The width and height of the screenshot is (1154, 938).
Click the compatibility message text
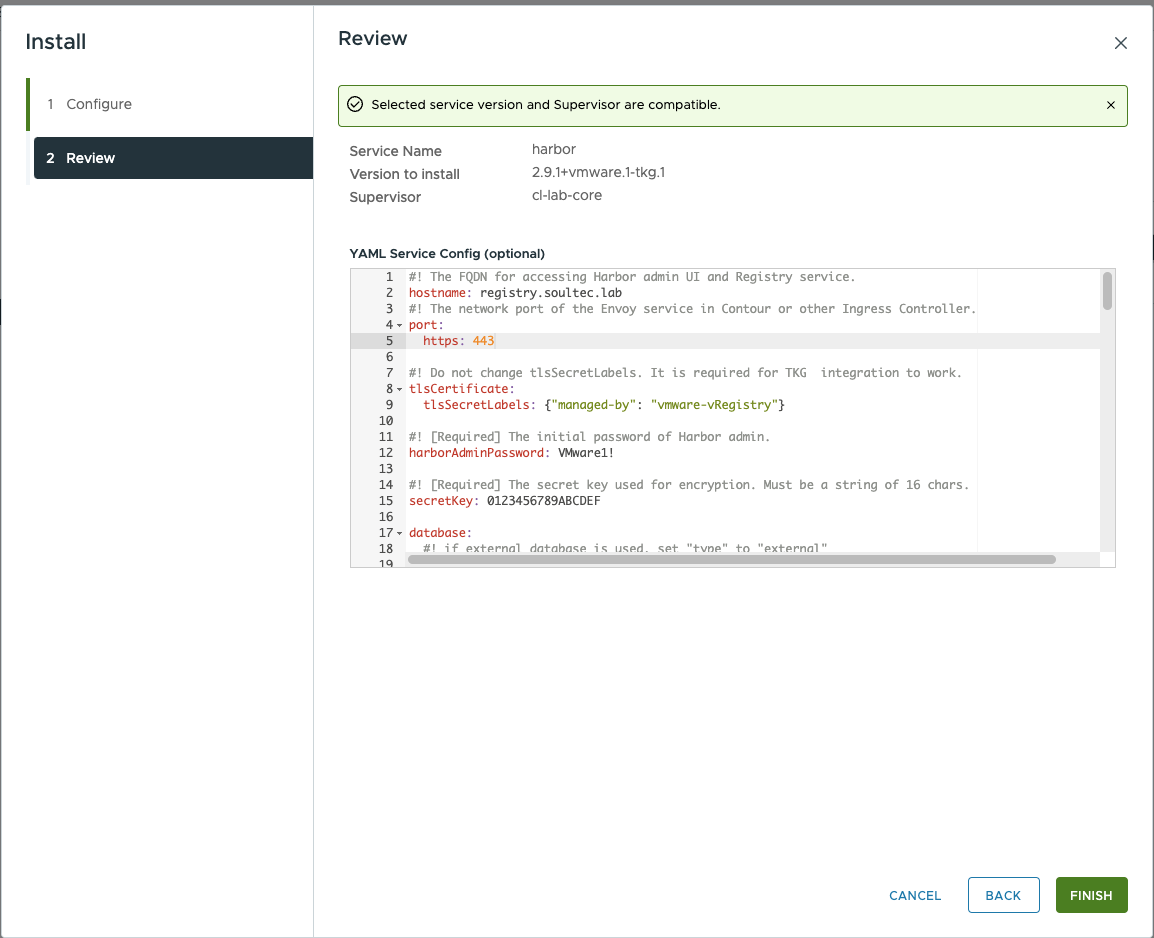click(x=545, y=104)
